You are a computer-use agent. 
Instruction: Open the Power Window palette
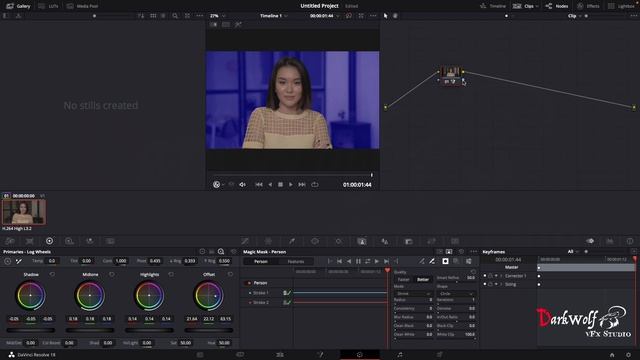point(315,241)
